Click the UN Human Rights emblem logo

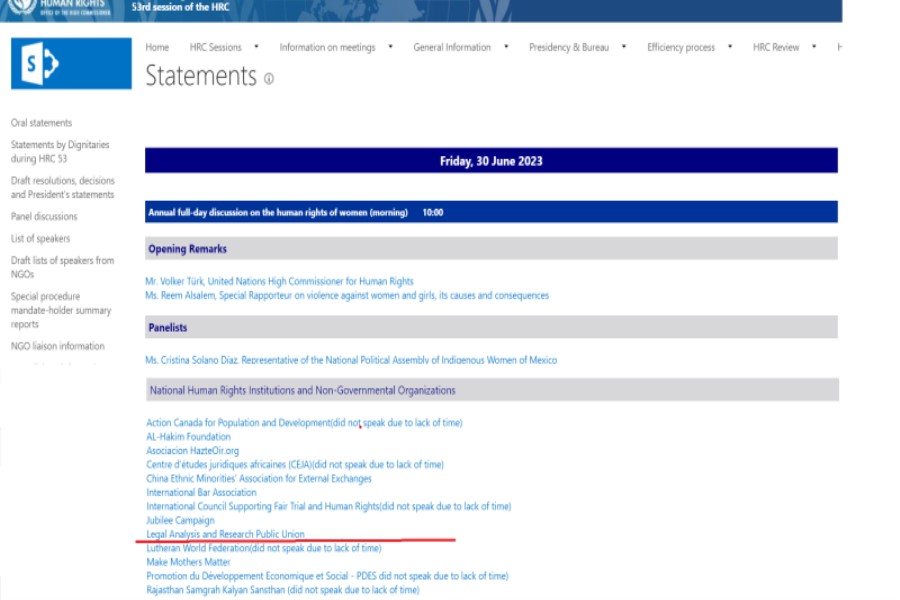coord(22,6)
